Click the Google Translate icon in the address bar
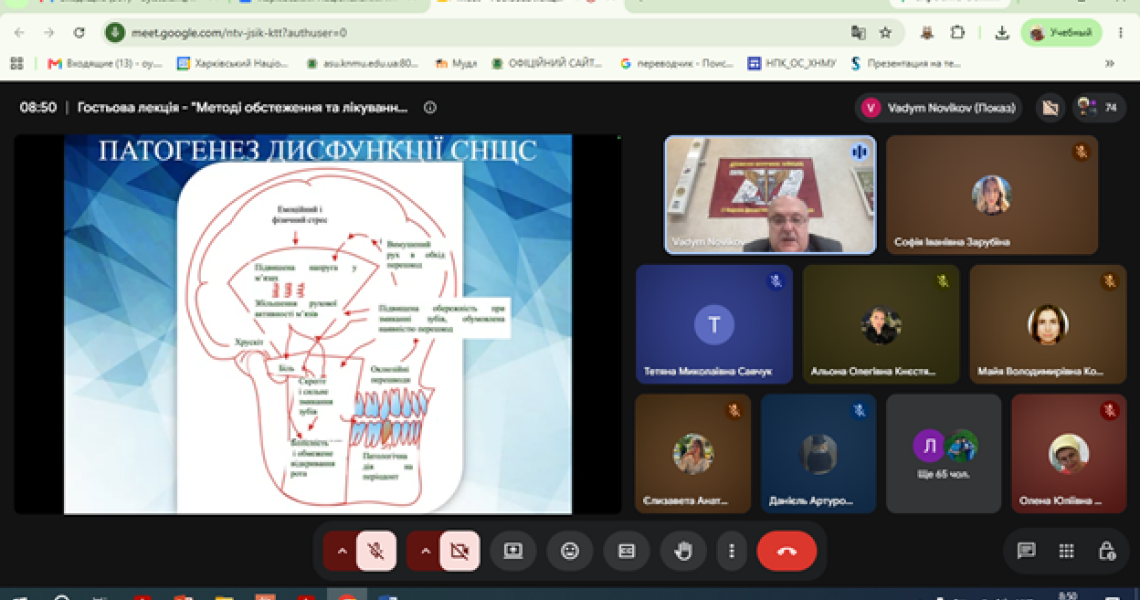 coord(859,33)
